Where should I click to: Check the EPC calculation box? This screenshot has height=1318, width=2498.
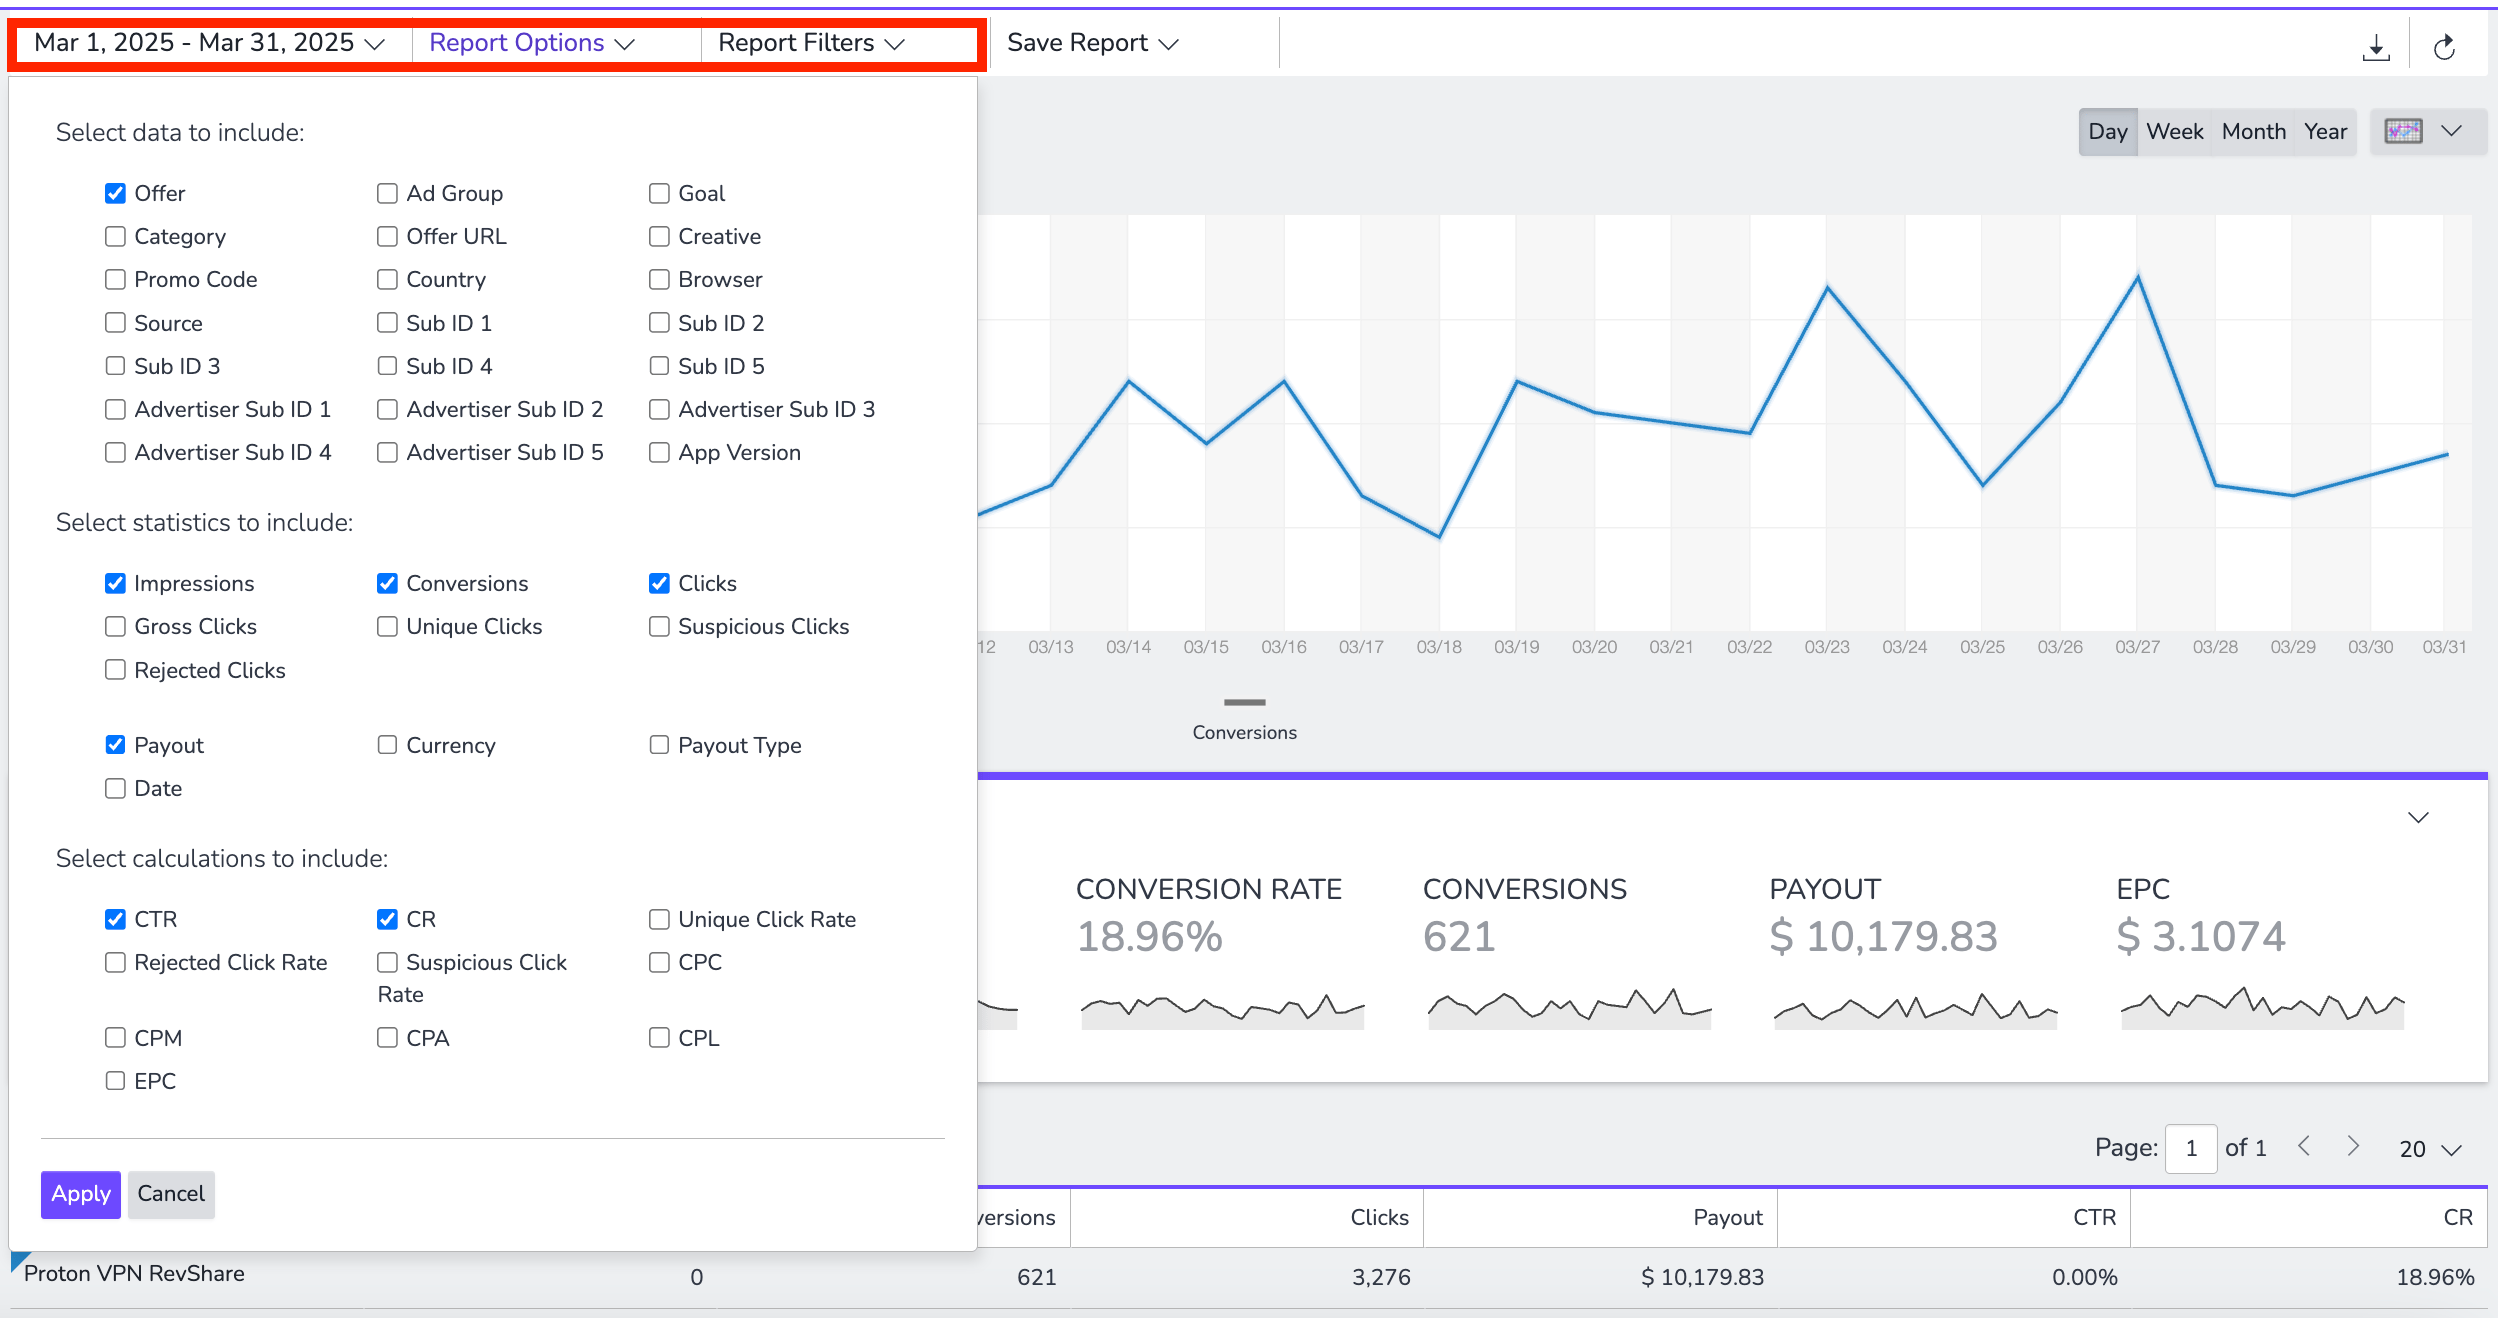click(x=115, y=1081)
